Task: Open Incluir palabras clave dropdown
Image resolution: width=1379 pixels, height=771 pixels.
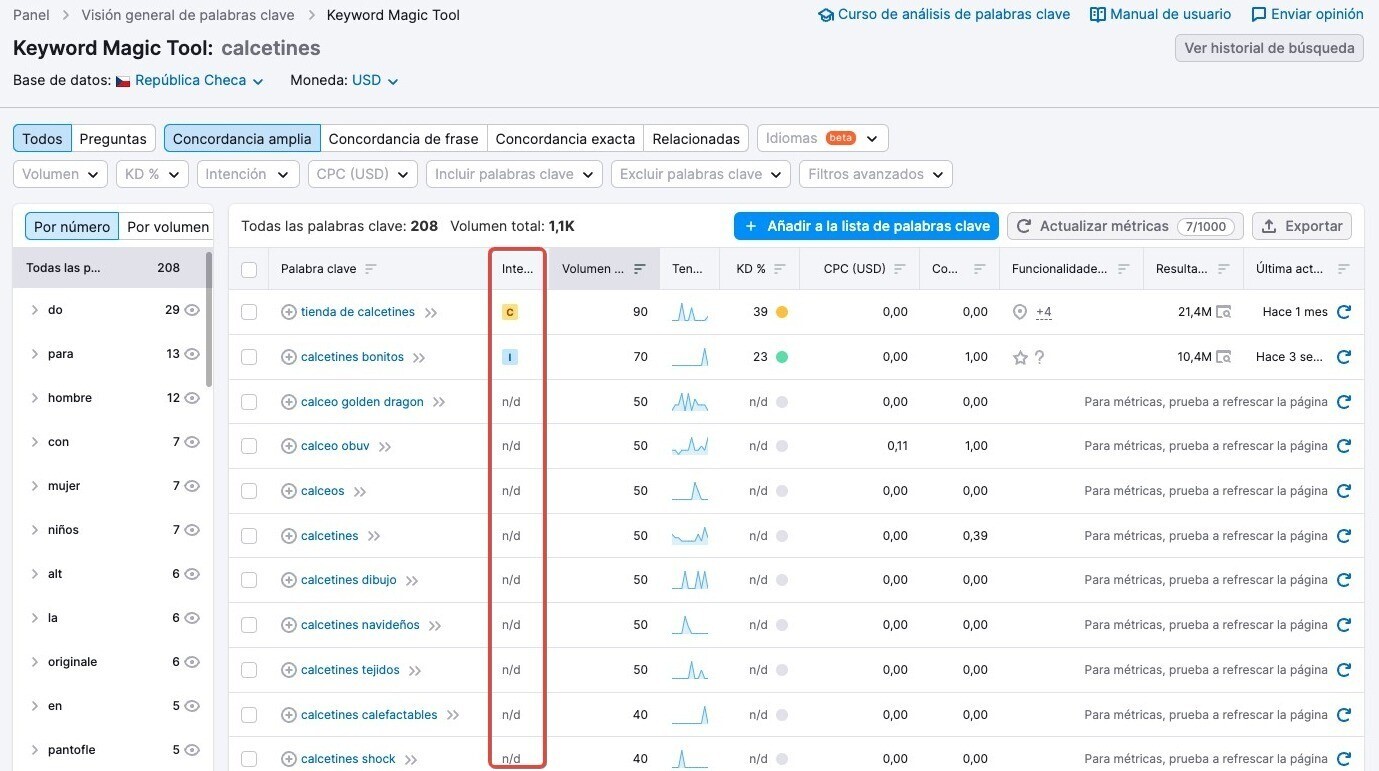Action: tap(515, 174)
